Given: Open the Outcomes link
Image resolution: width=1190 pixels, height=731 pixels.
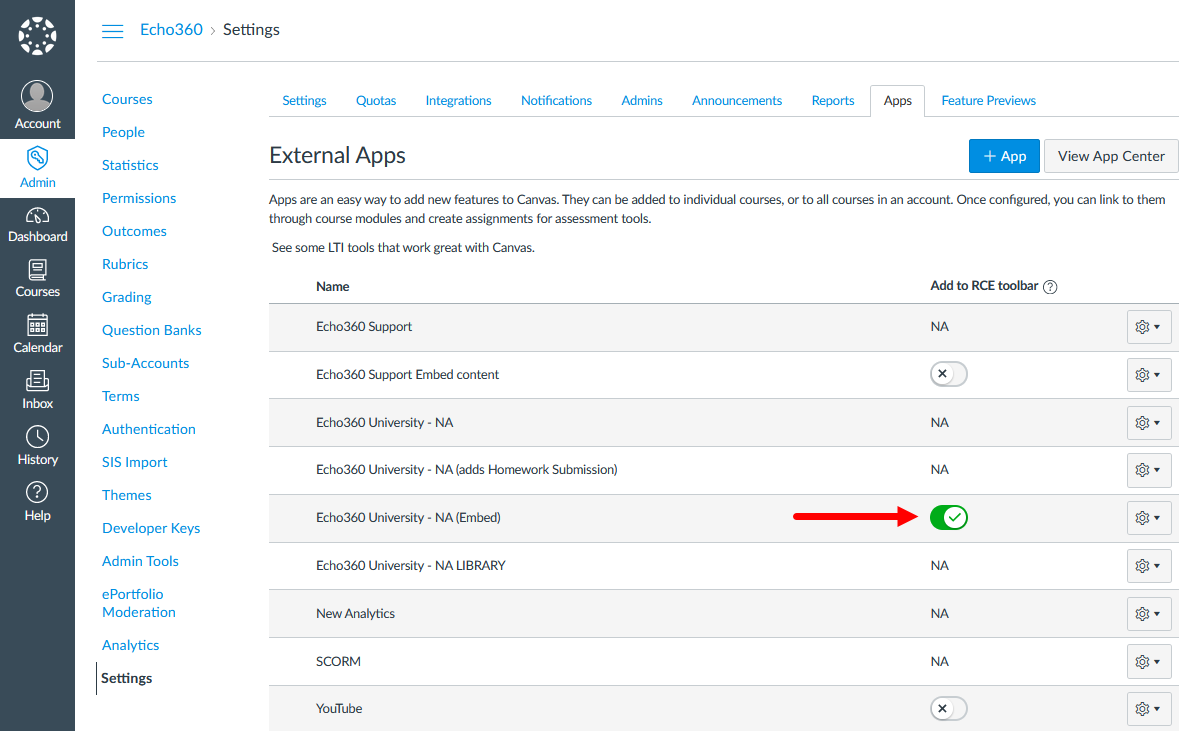Looking at the screenshot, I should (x=134, y=232).
